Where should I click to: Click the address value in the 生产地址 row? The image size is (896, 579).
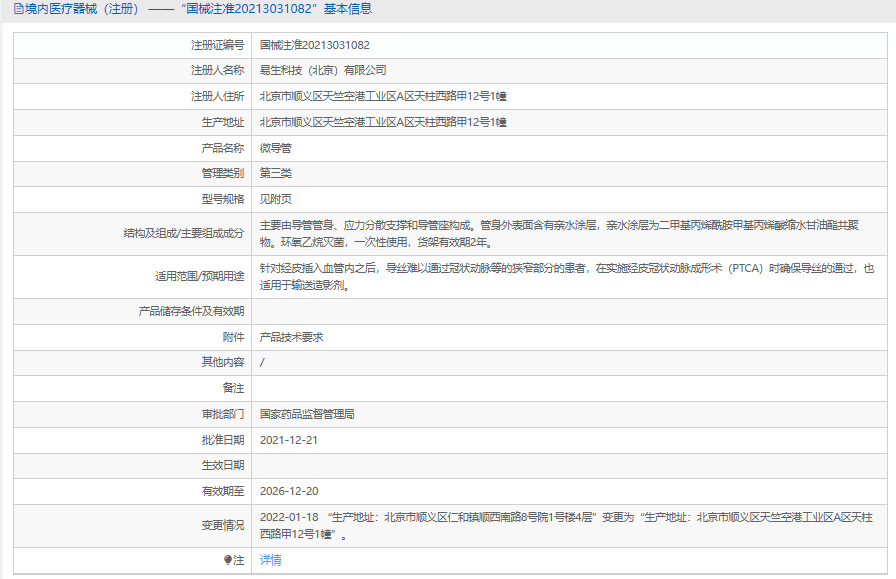point(382,122)
